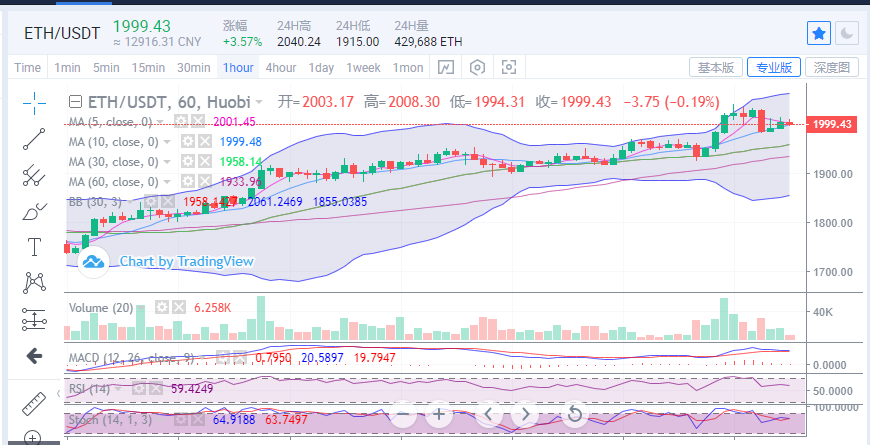870x445 pixels.
Task: Collapse the legend box next to ETH/USDT
Action: (76, 102)
